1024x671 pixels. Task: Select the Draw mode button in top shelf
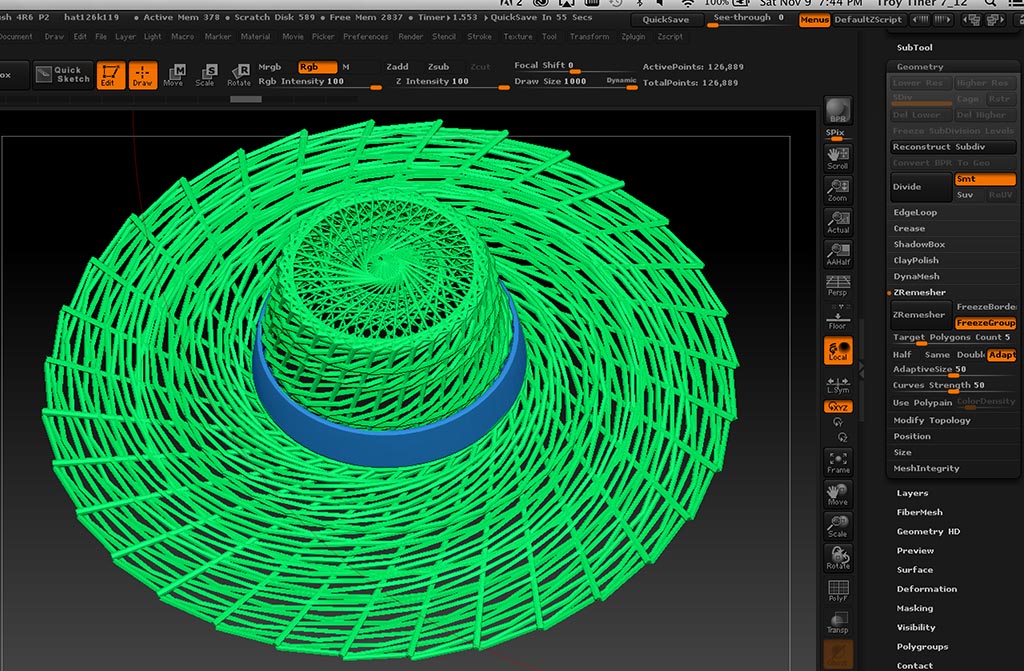coord(142,75)
